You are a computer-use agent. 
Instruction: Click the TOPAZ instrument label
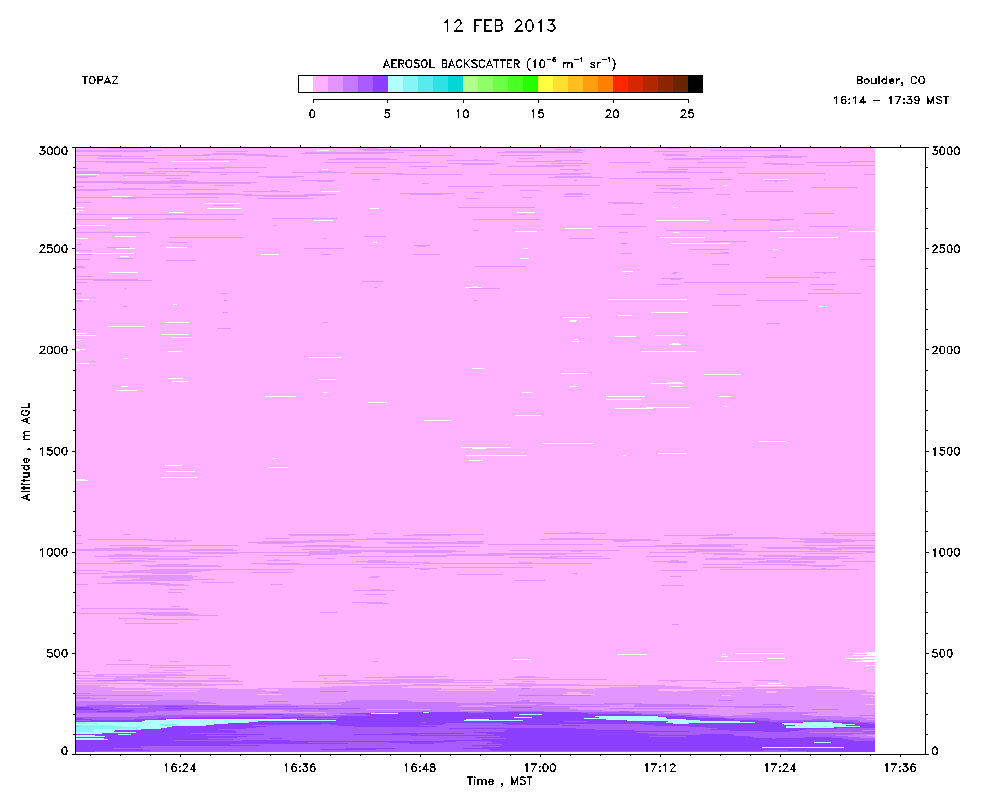pyautogui.click(x=100, y=80)
